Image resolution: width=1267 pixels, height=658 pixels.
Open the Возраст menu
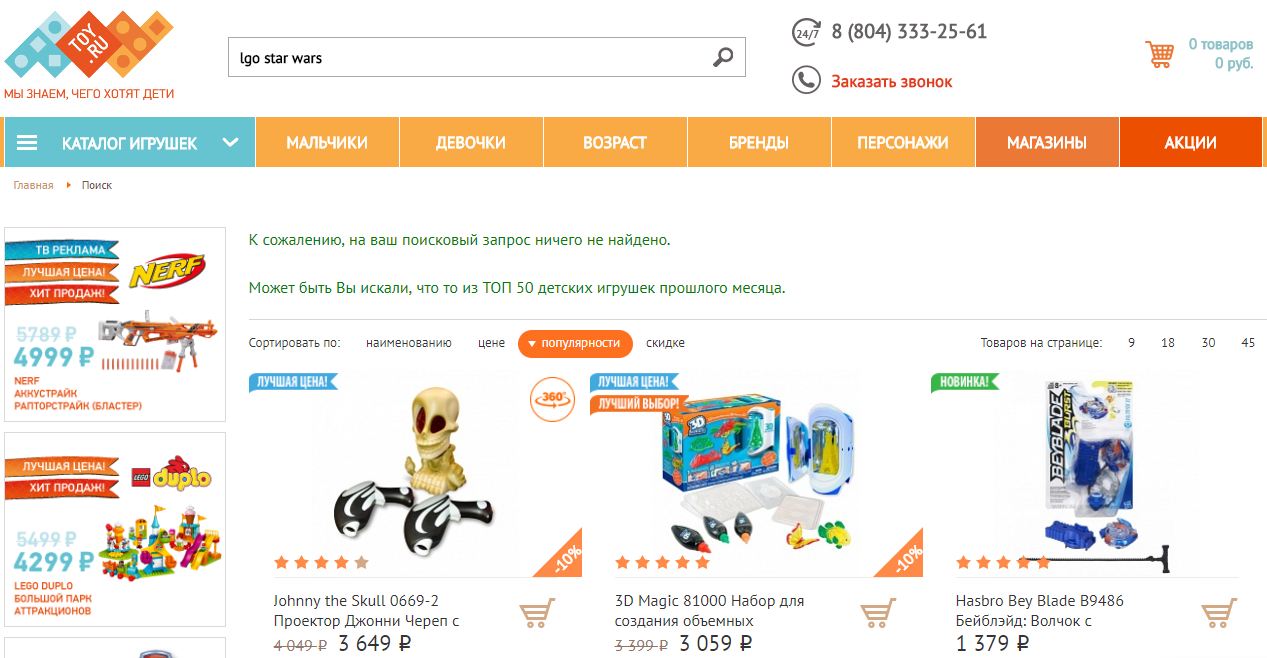click(615, 143)
